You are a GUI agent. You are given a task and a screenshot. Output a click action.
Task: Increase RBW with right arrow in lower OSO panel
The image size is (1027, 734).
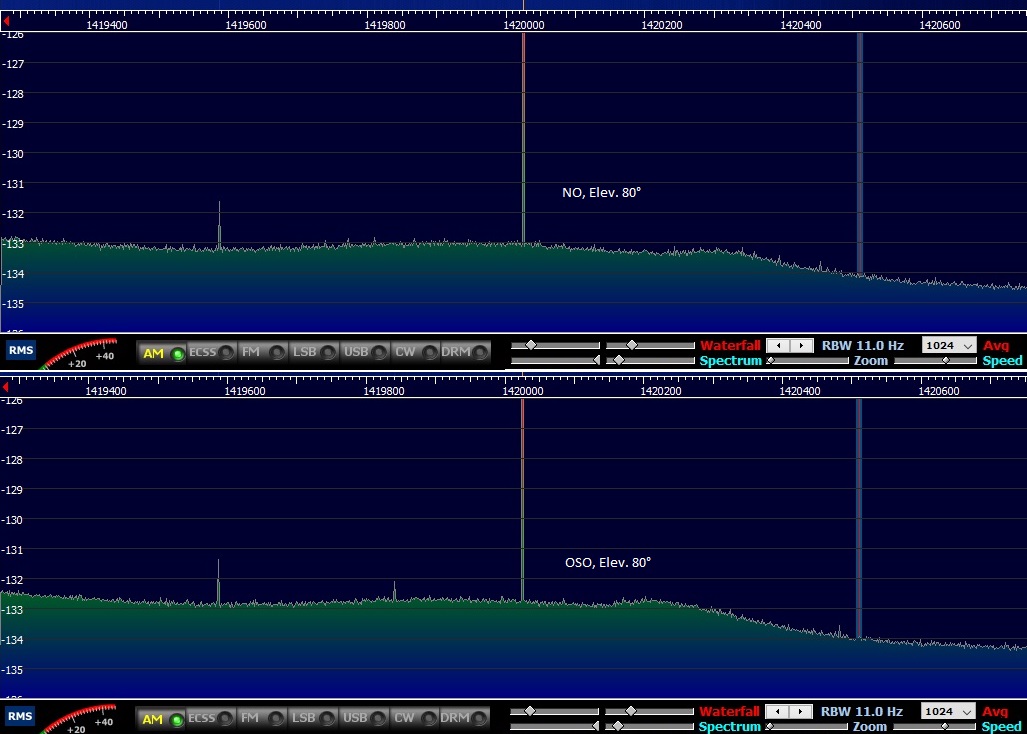800,711
